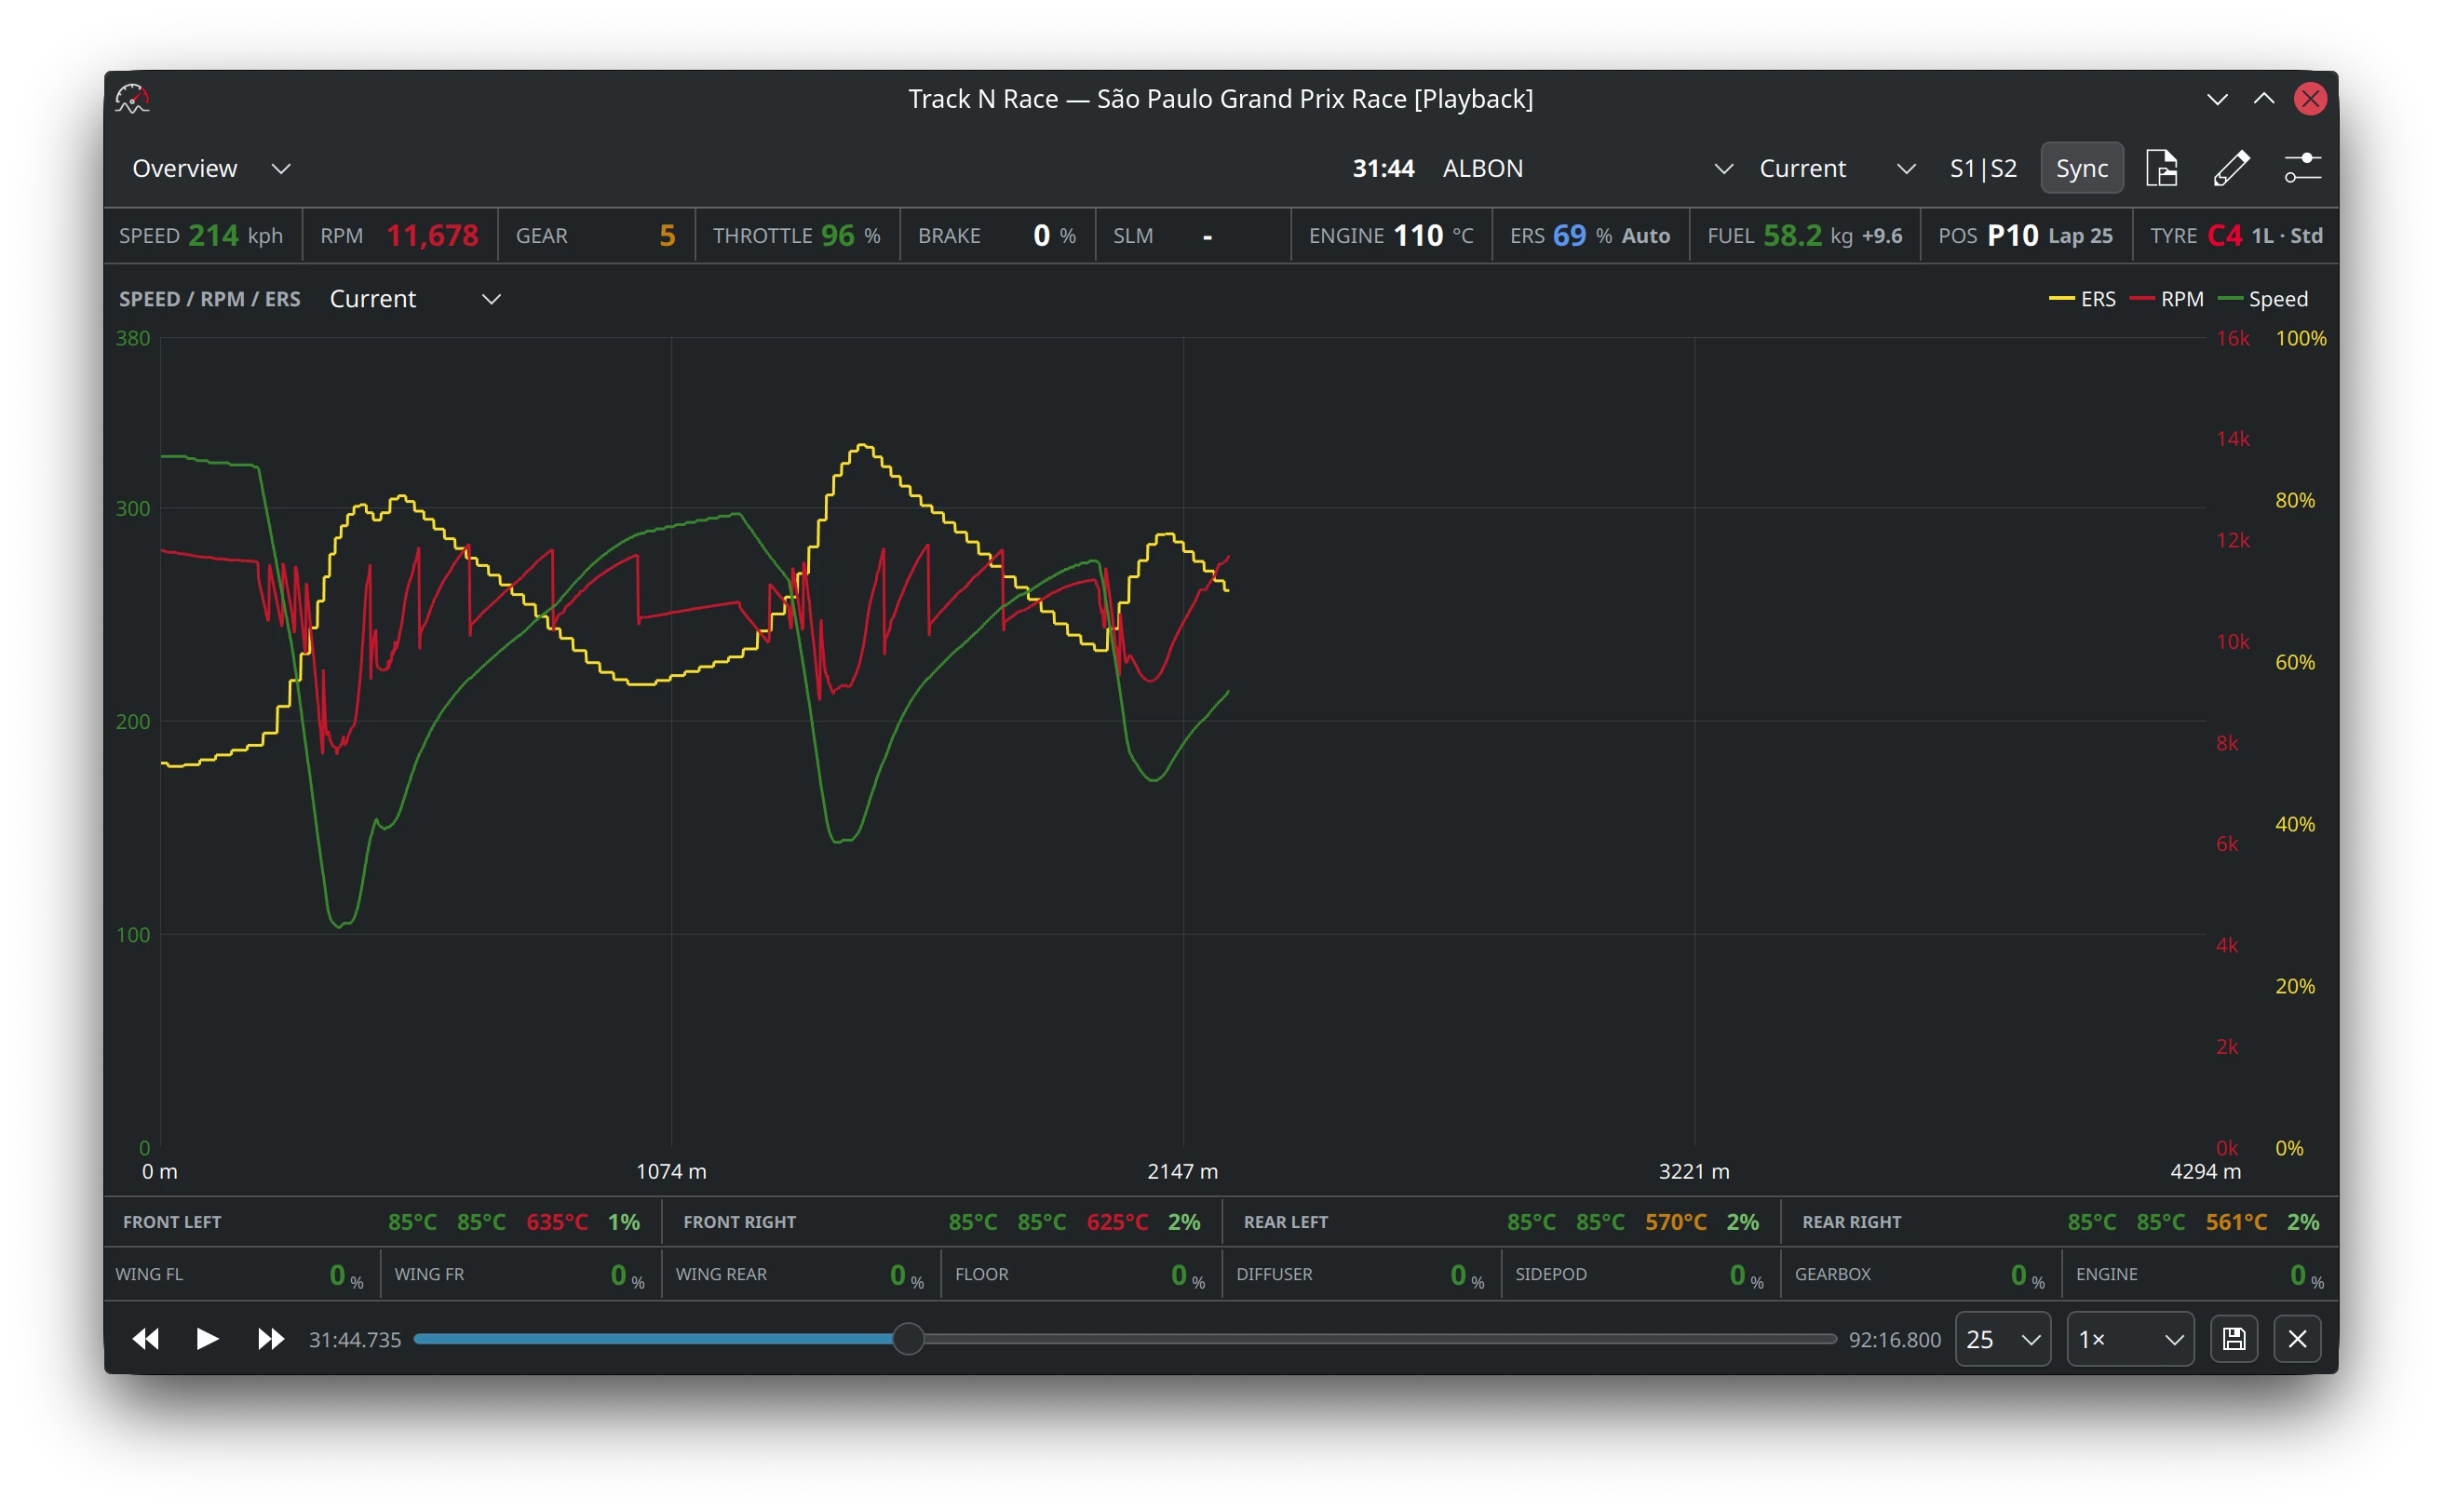Click the unplayed part of the progress bar
2443x1512 pixels.
1380,1339
